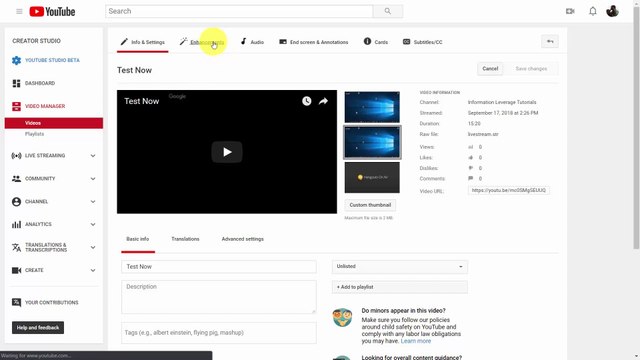Image resolution: width=640 pixels, height=360 pixels.
Task: Click the Create camera icon in sidebar
Action: [x=16, y=270]
